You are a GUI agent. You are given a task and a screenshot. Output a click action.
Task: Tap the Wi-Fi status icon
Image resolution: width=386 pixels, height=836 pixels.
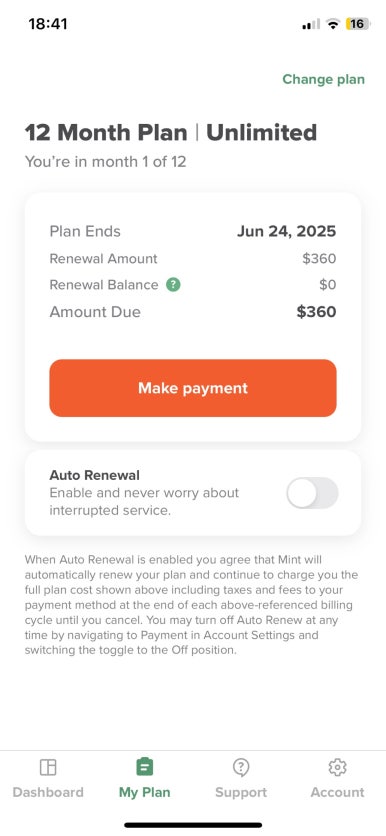coord(333,24)
